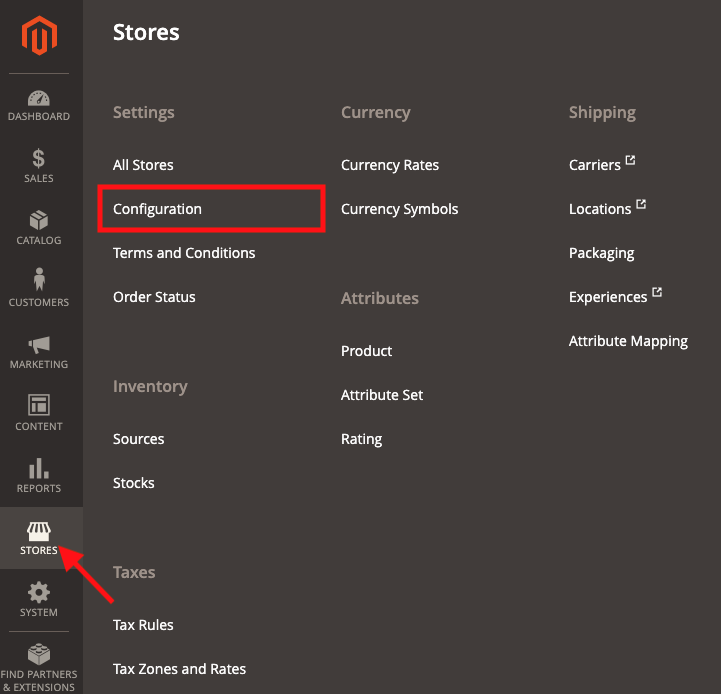Open All Stores menu item
This screenshot has width=721, height=694.
[143, 165]
